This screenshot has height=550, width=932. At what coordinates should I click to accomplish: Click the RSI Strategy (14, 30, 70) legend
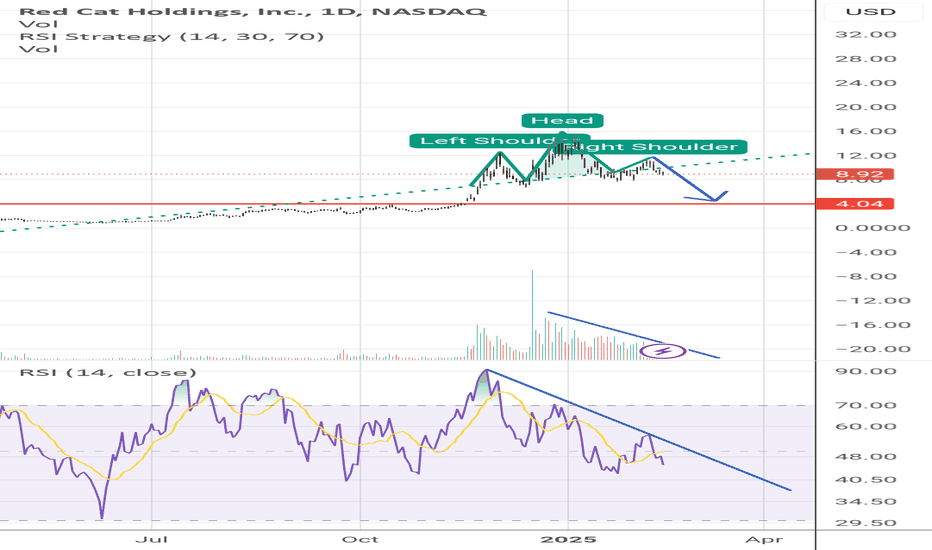point(172,36)
